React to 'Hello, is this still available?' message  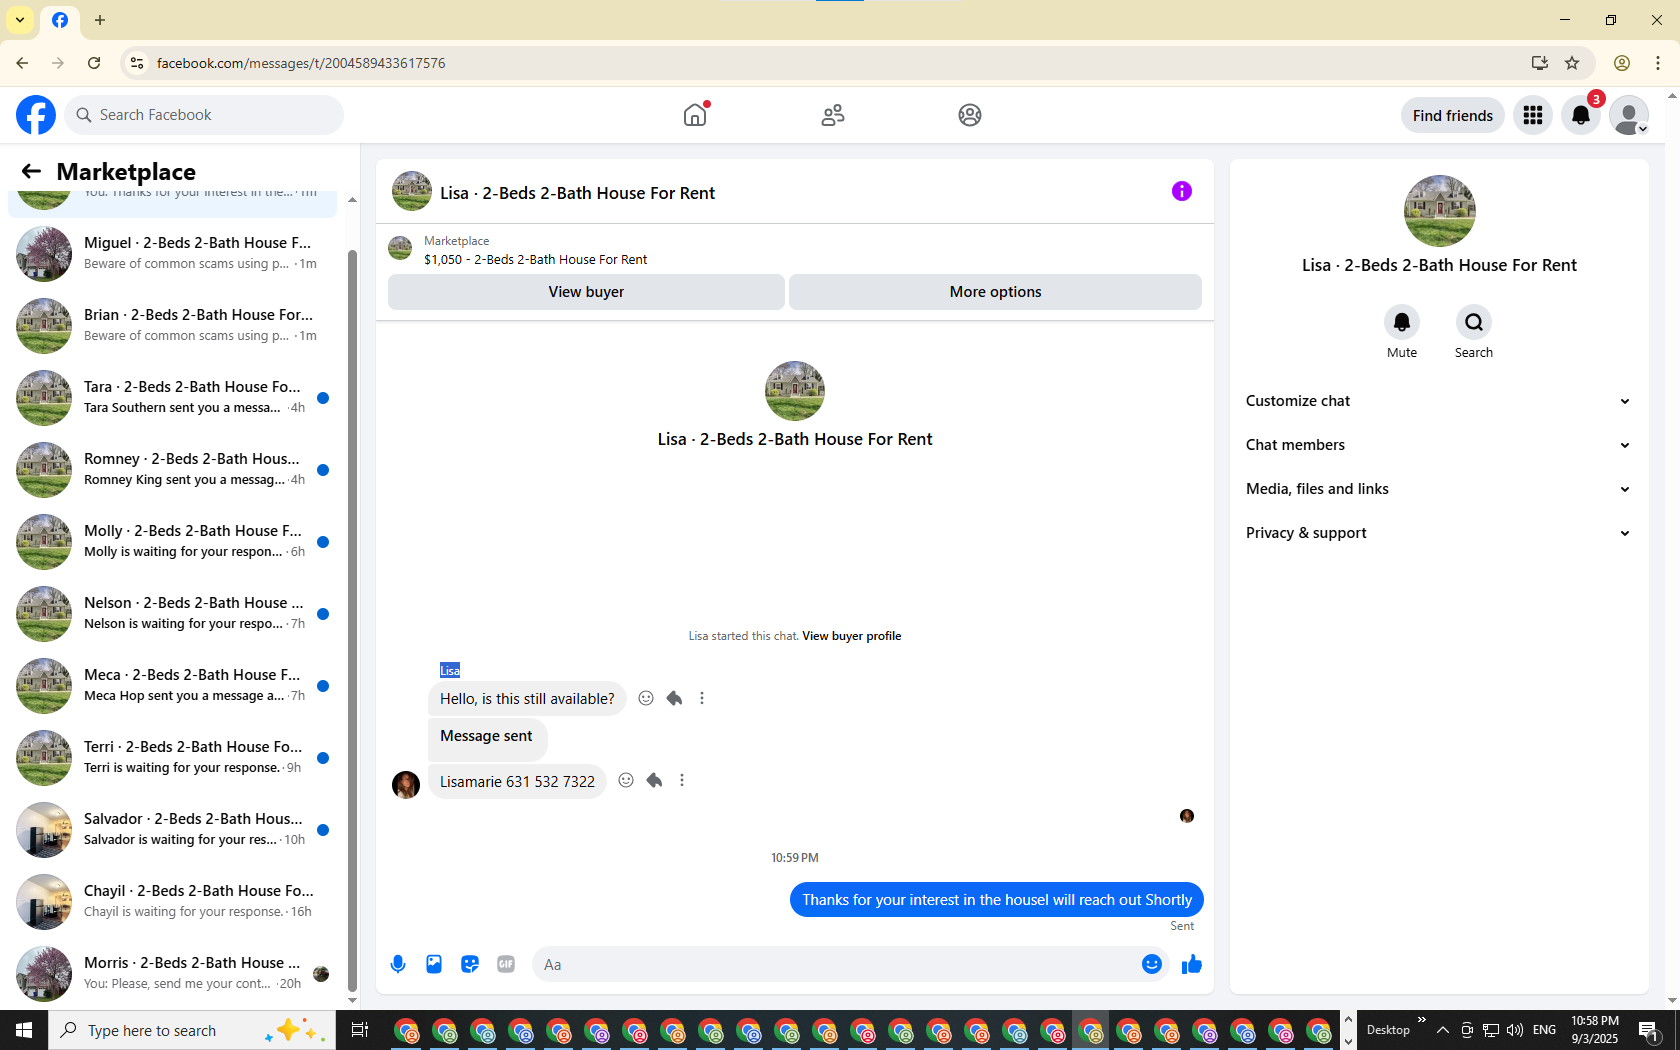[x=646, y=698]
